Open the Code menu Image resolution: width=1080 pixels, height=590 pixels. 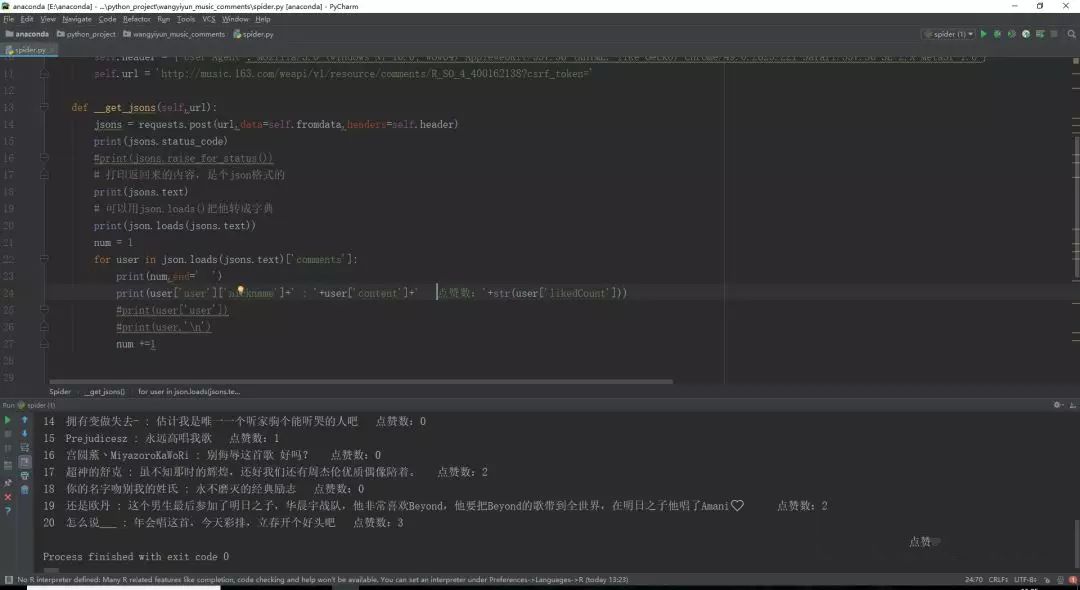pos(107,19)
